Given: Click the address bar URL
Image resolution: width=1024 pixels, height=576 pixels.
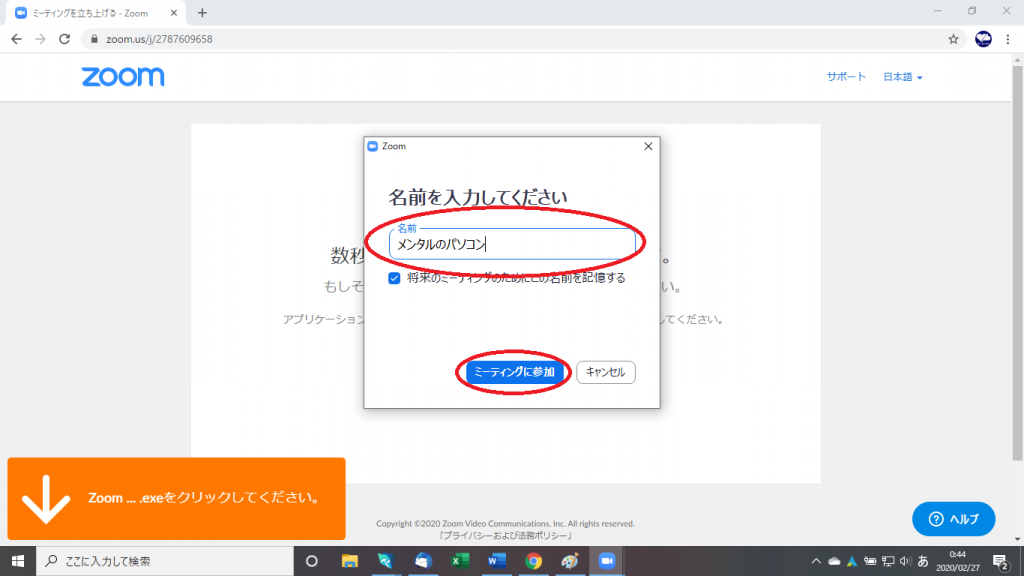Looking at the screenshot, I should coord(159,39).
